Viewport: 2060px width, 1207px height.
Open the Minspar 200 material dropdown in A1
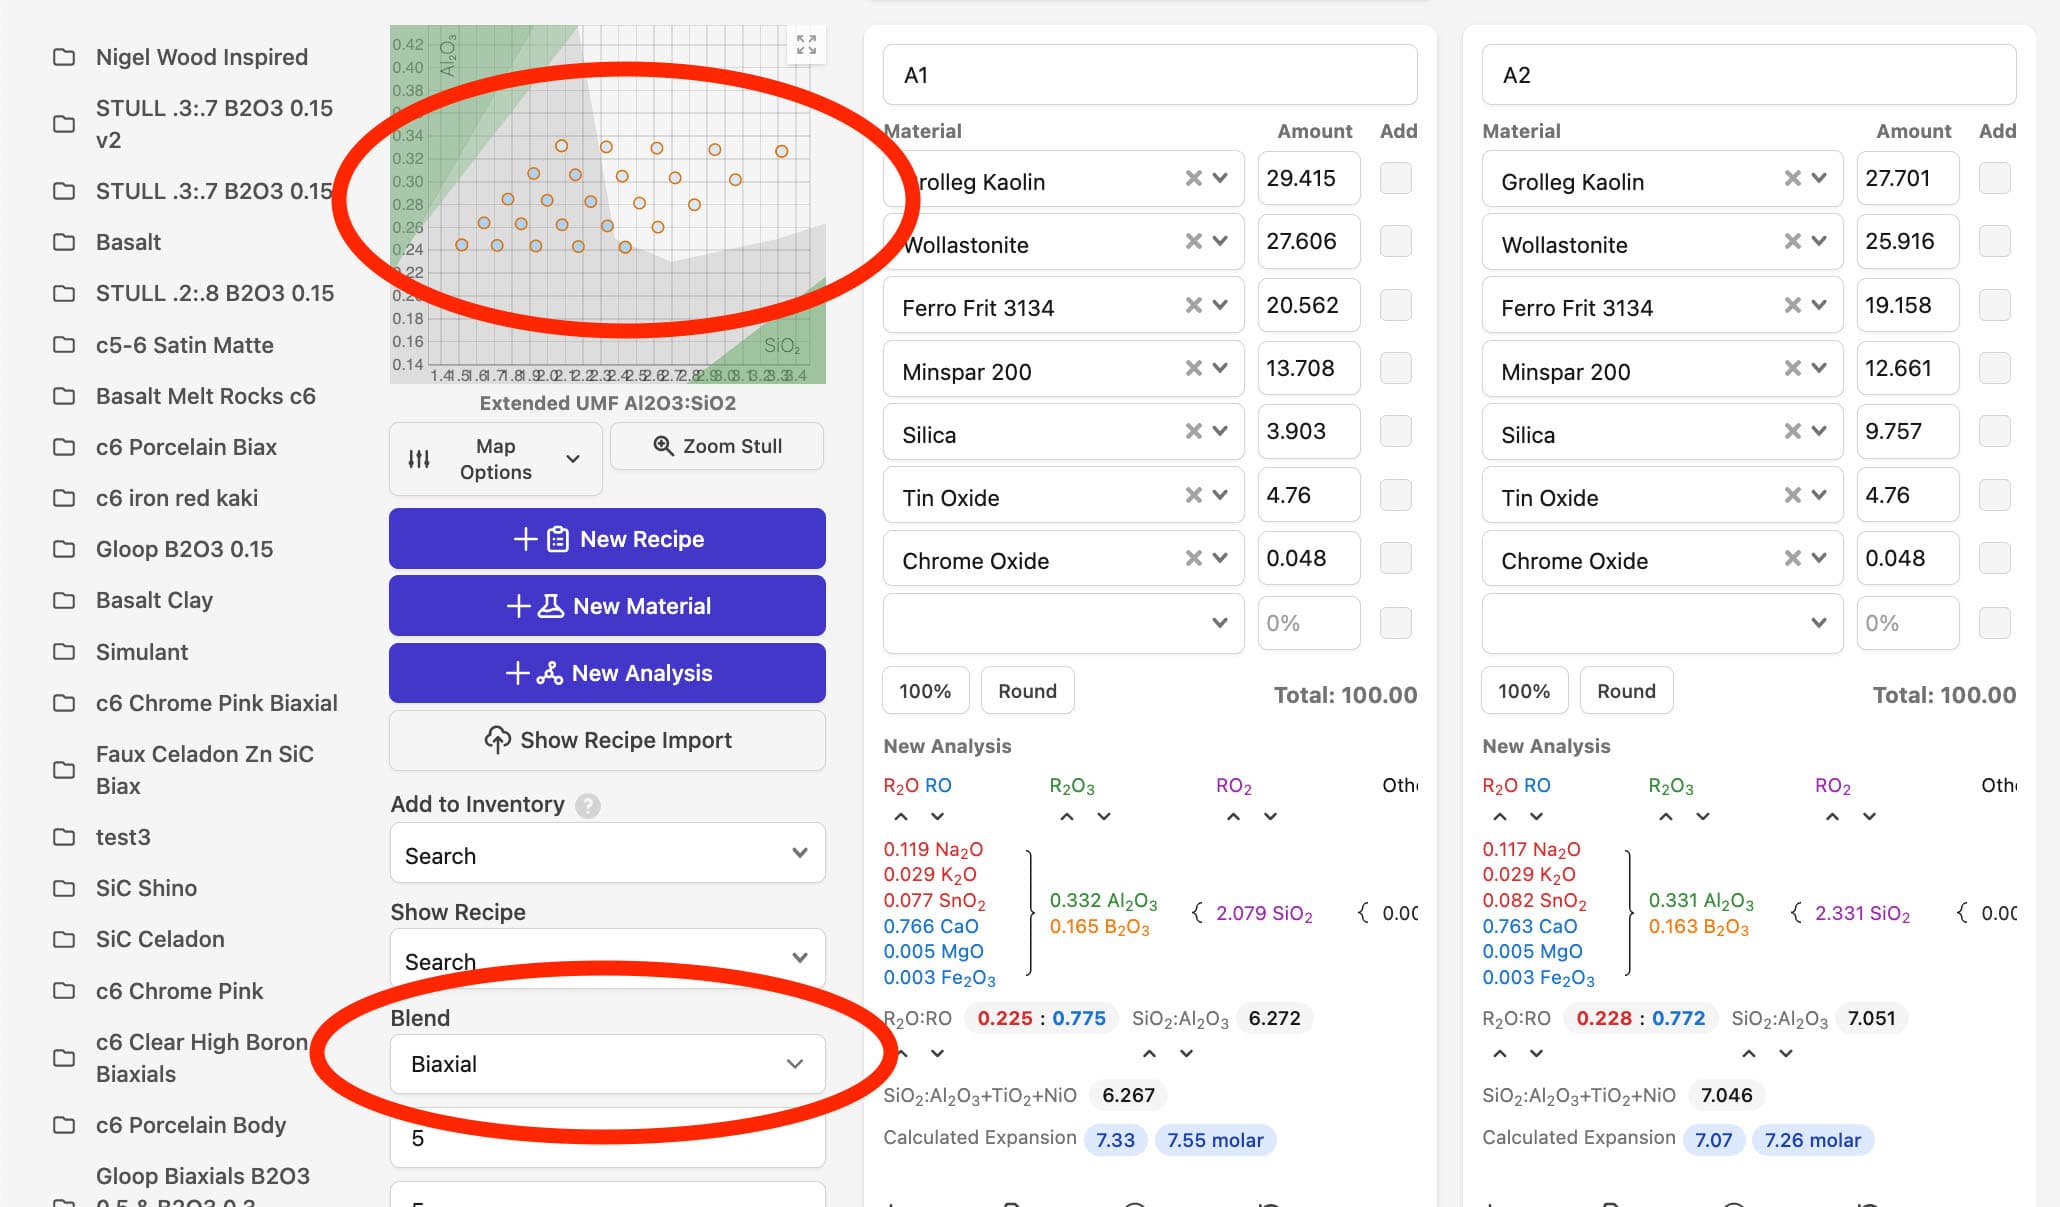click(1220, 368)
